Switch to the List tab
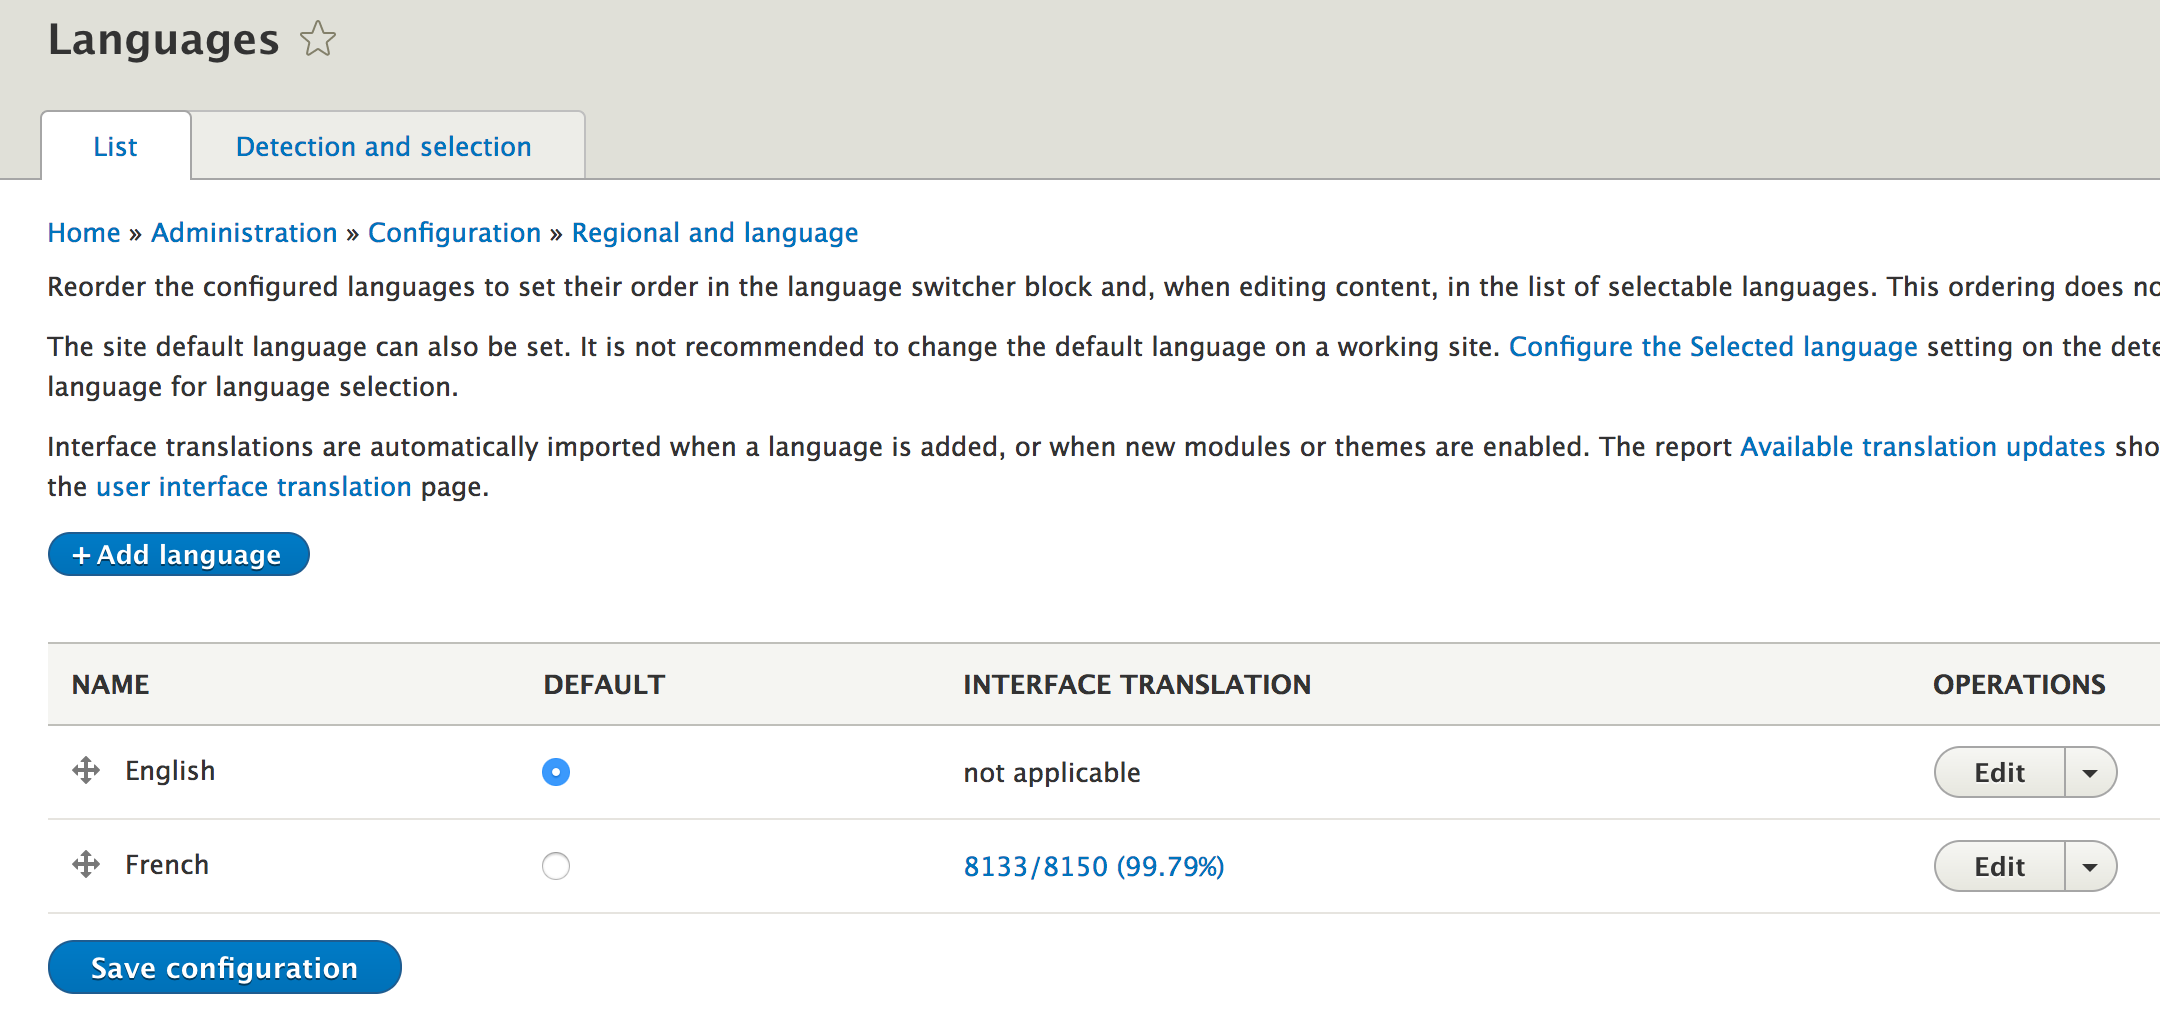The width and height of the screenshot is (2160, 1024). (x=115, y=147)
